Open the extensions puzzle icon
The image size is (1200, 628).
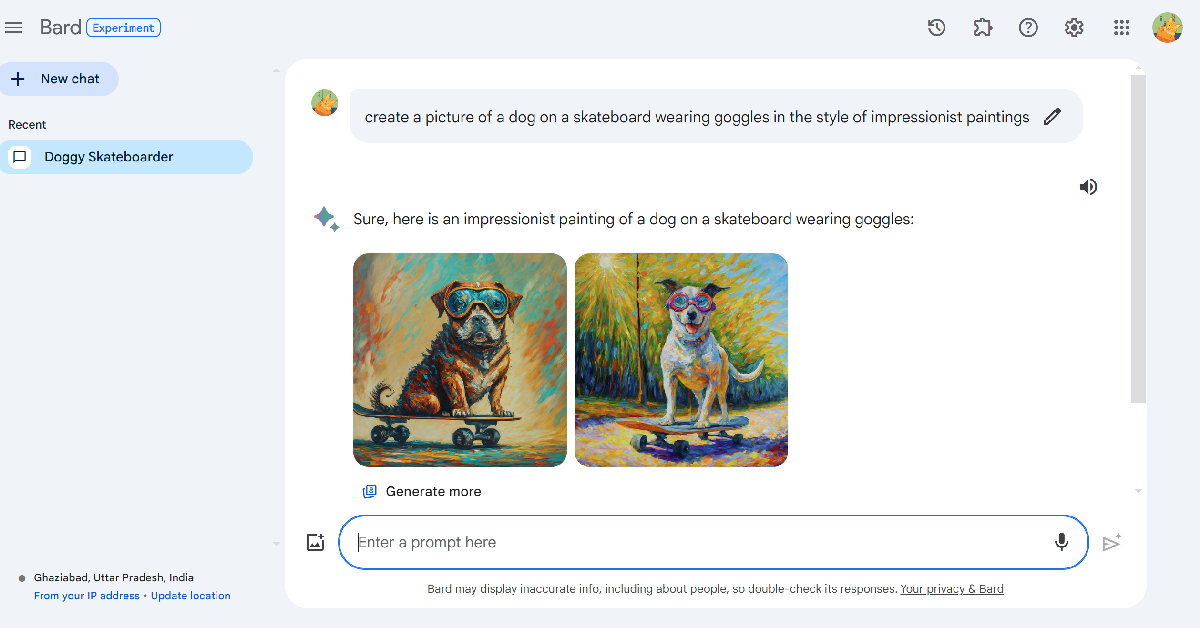[x=982, y=28]
